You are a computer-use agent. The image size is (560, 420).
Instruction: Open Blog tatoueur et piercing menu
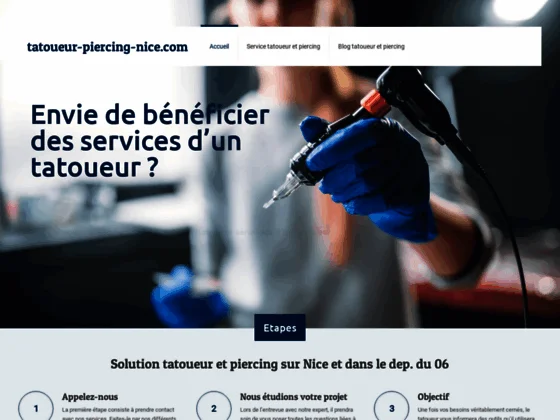coord(371,46)
